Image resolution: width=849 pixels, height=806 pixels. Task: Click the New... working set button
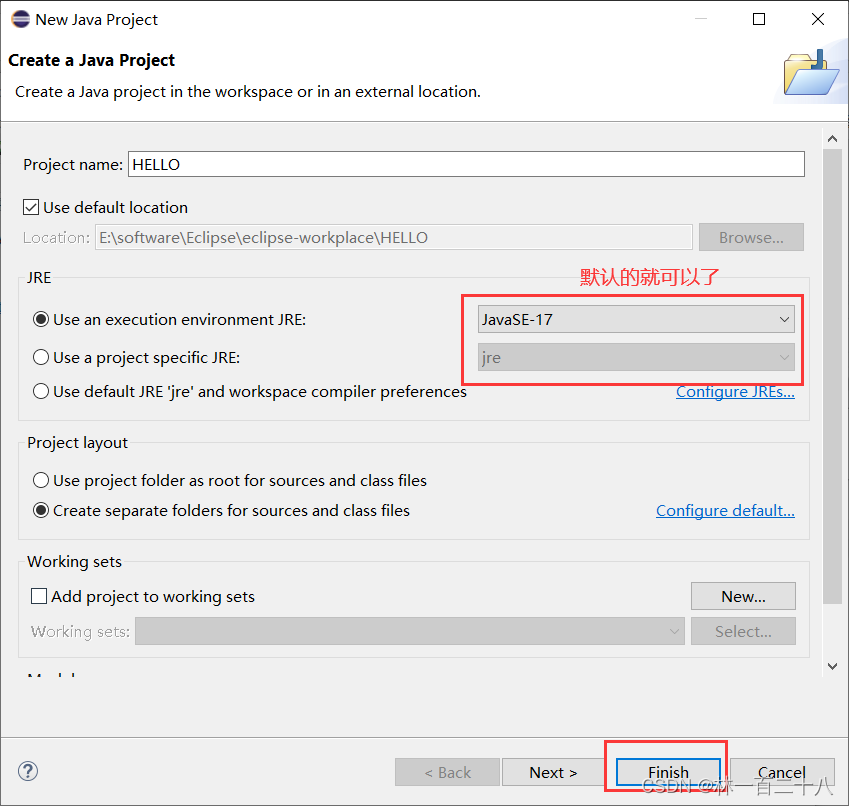click(x=743, y=596)
